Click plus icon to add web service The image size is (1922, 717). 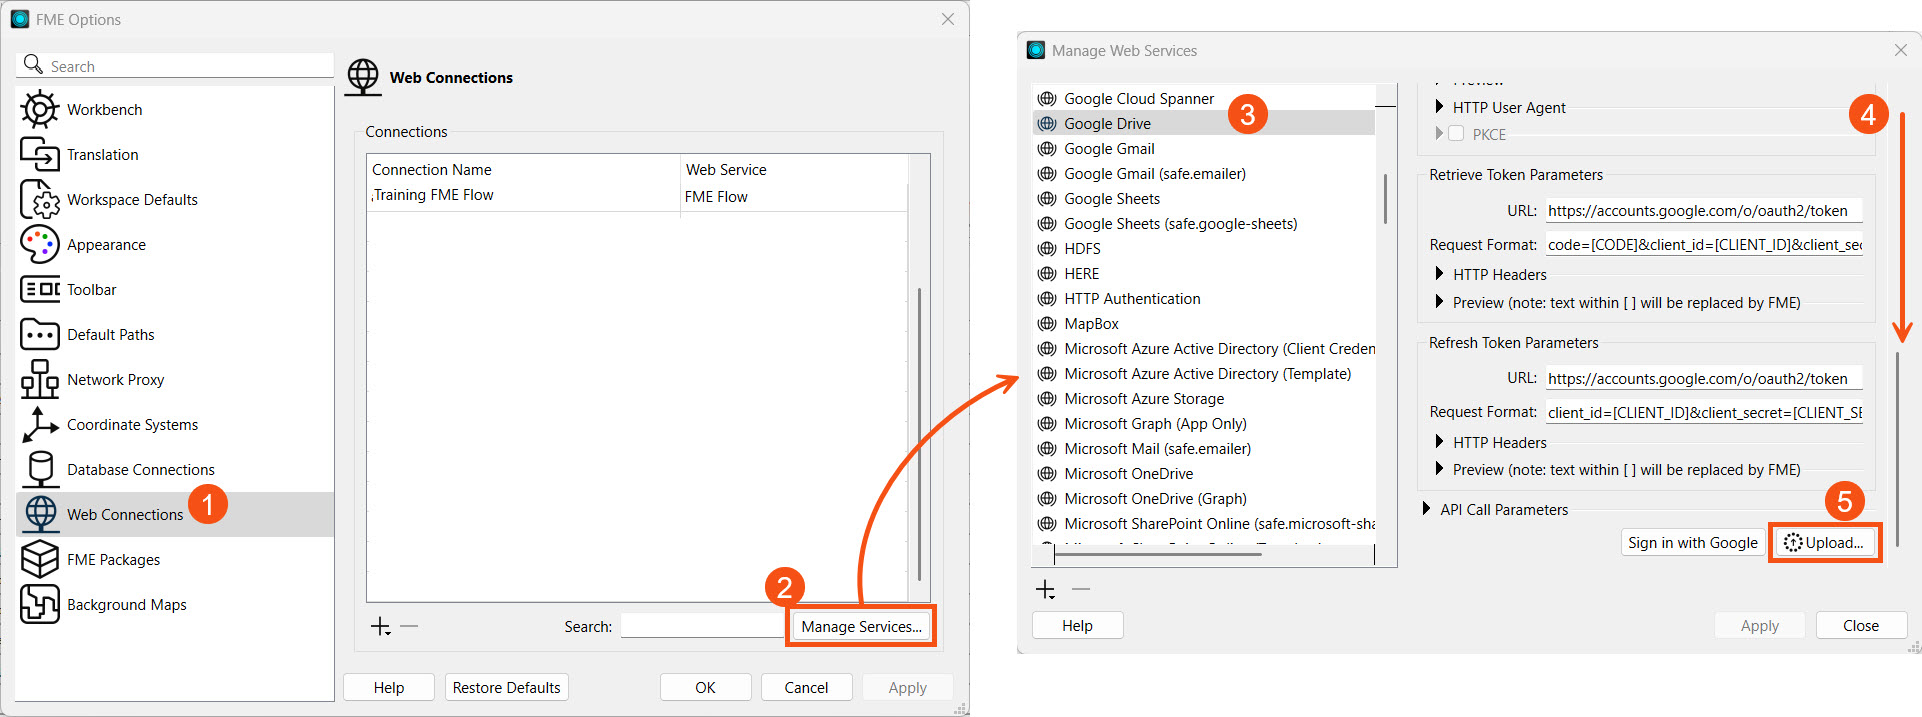[1045, 590]
